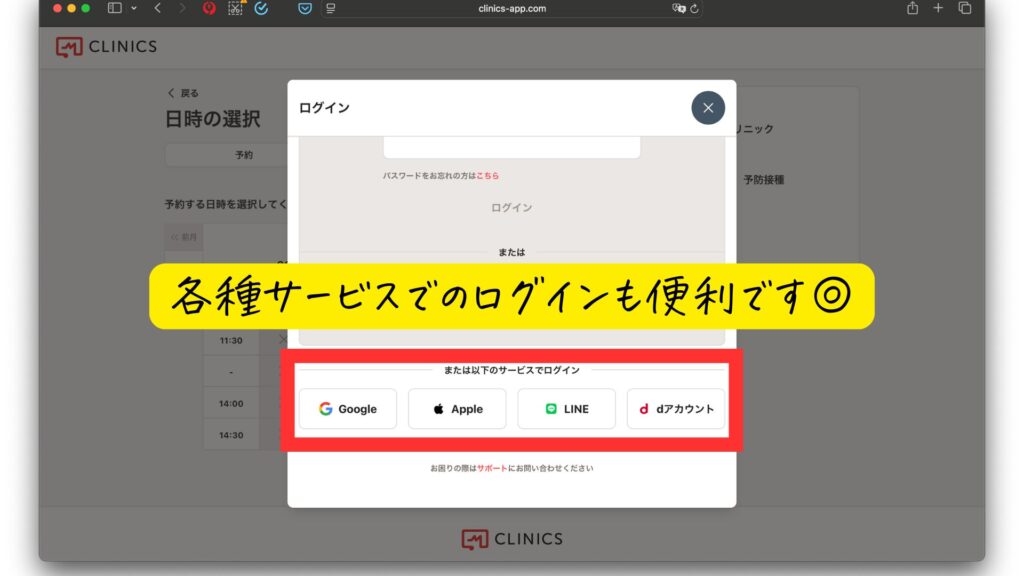Open the サポート contact link
Image resolution: width=1024 pixels, height=576 pixels.
point(492,468)
